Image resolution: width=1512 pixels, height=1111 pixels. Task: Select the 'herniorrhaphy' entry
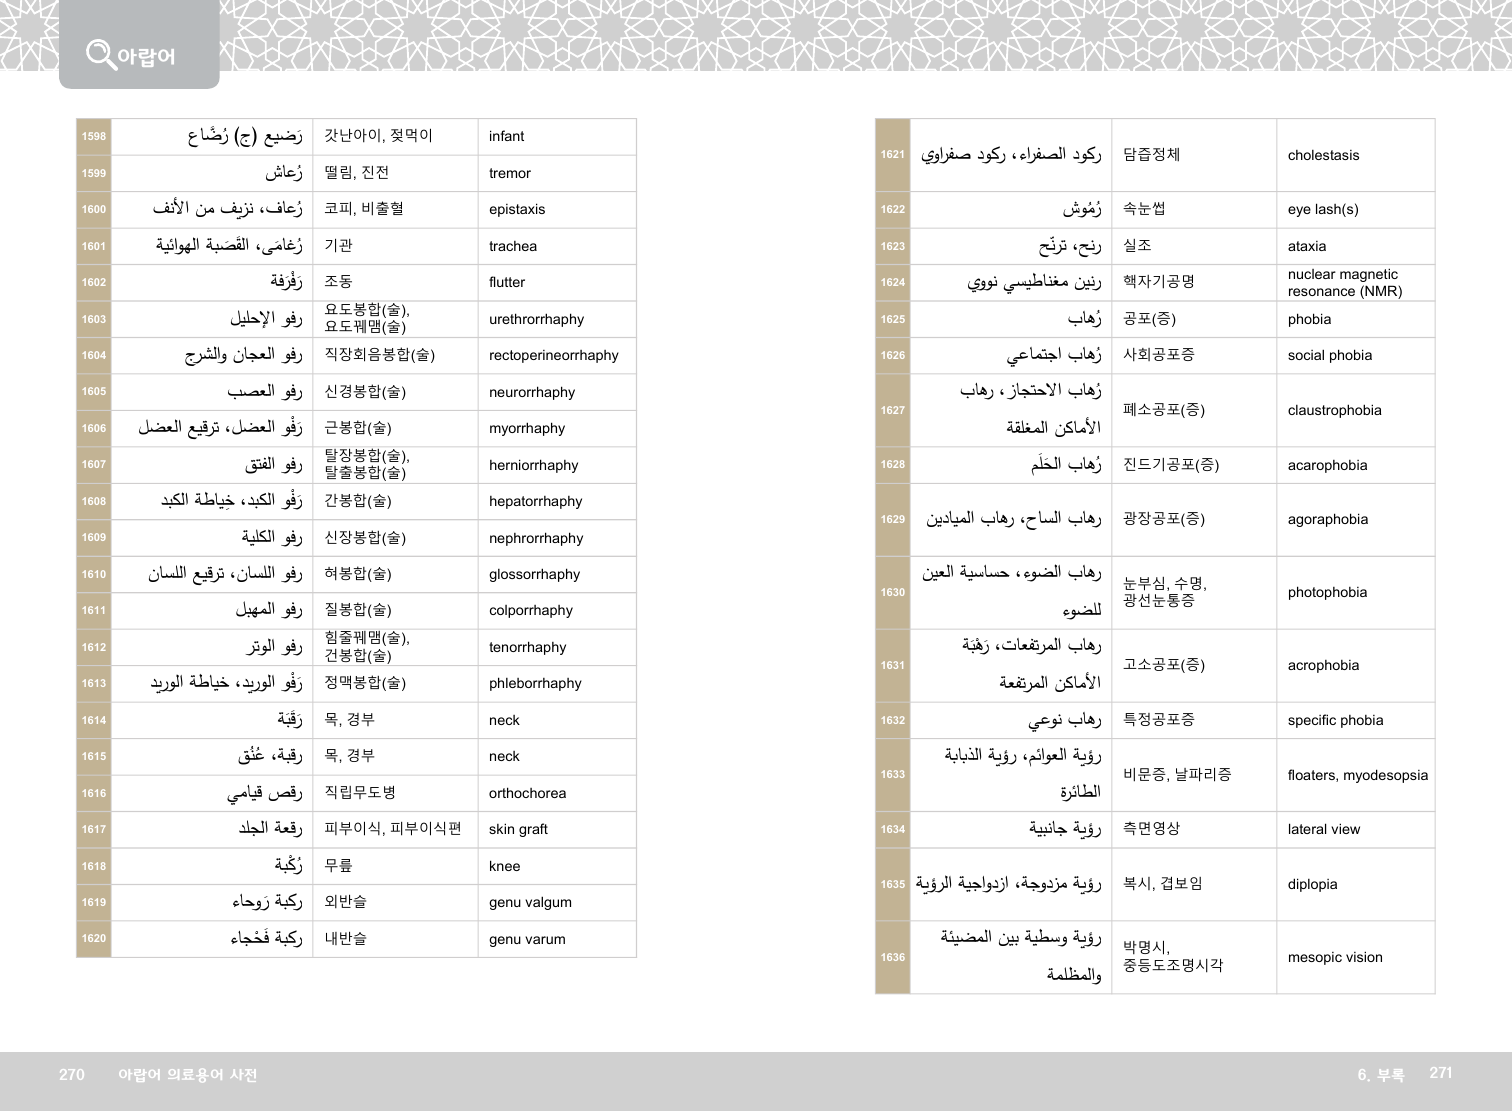click(x=533, y=465)
